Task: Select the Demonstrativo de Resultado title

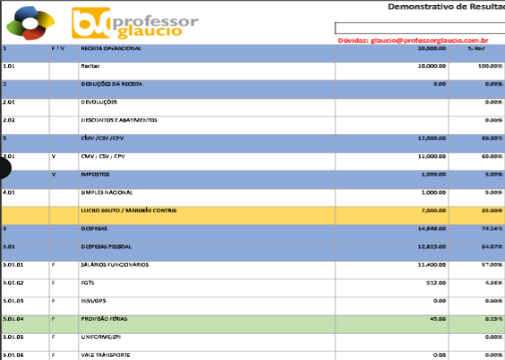Action: coord(446,7)
